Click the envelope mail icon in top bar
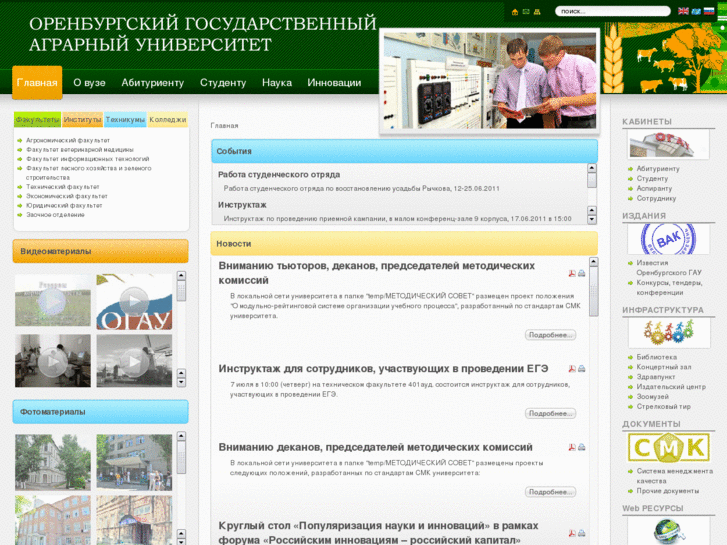Image resolution: width=727 pixels, height=545 pixels. coord(526,12)
